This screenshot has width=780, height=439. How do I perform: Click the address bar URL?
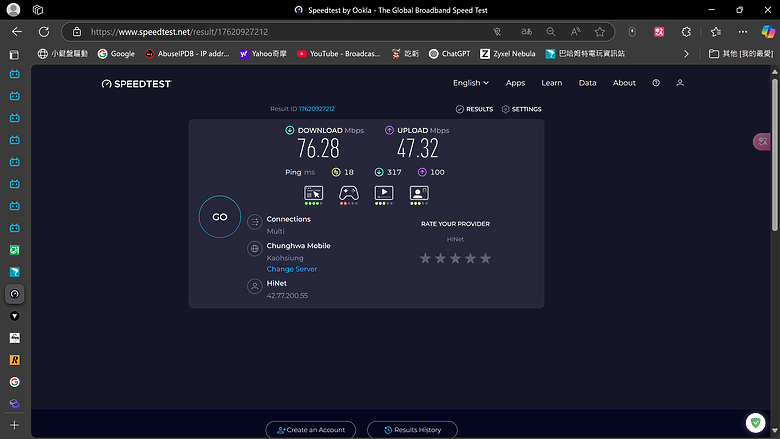[179, 32]
